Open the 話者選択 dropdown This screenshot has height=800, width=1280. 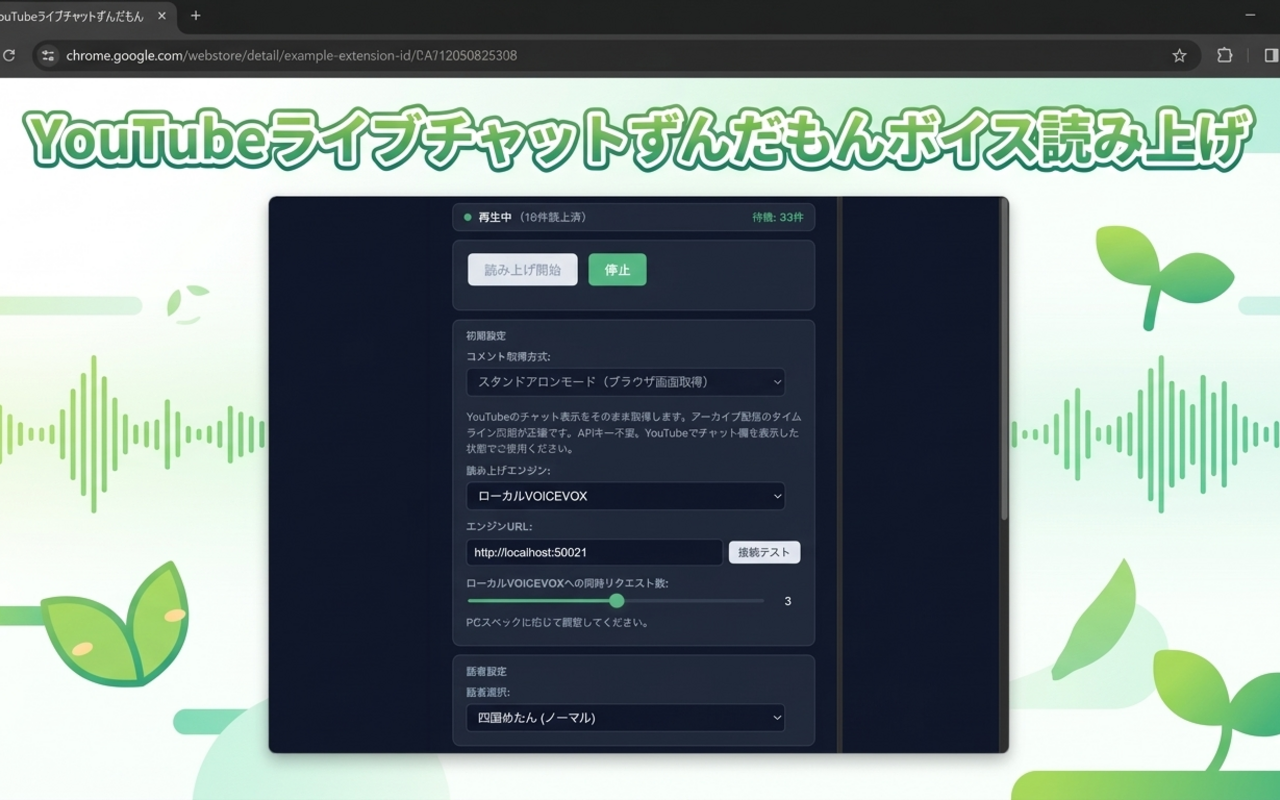(626, 717)
